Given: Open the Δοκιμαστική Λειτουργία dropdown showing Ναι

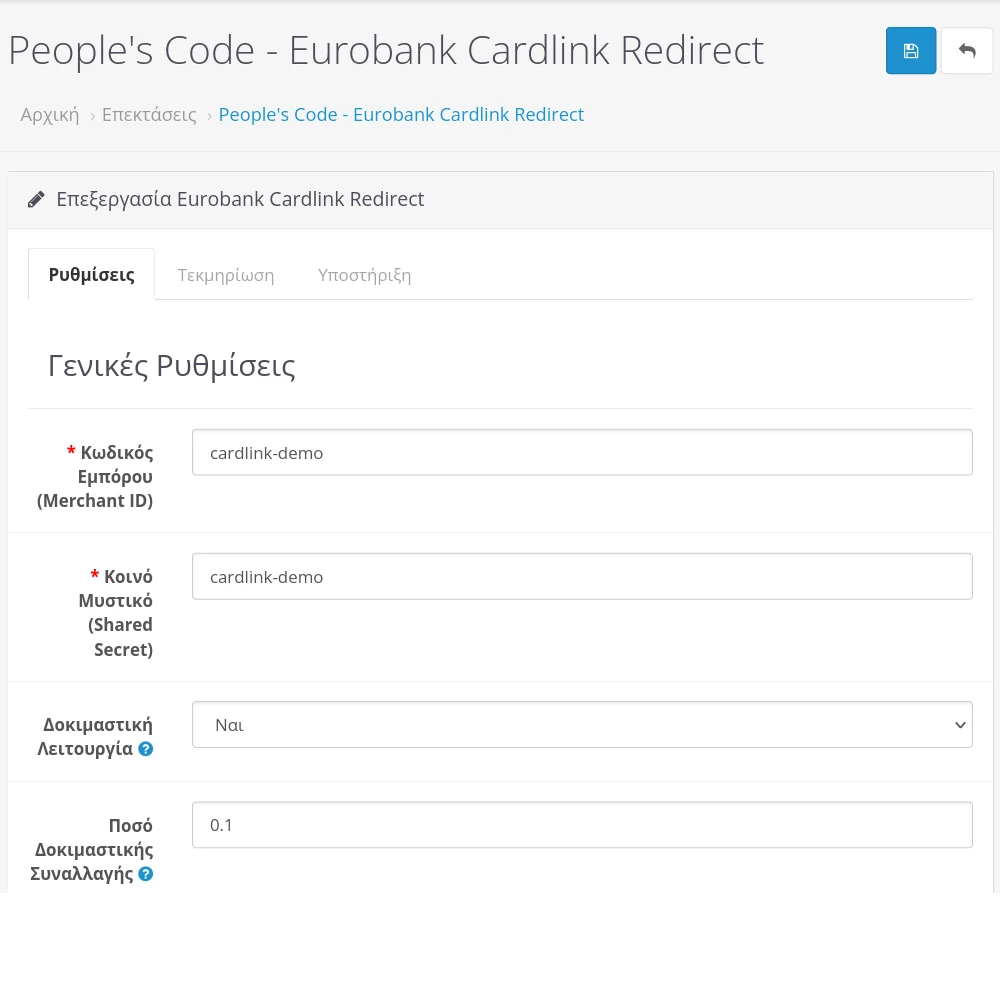Looking at the screenshot, I should 581,725.
